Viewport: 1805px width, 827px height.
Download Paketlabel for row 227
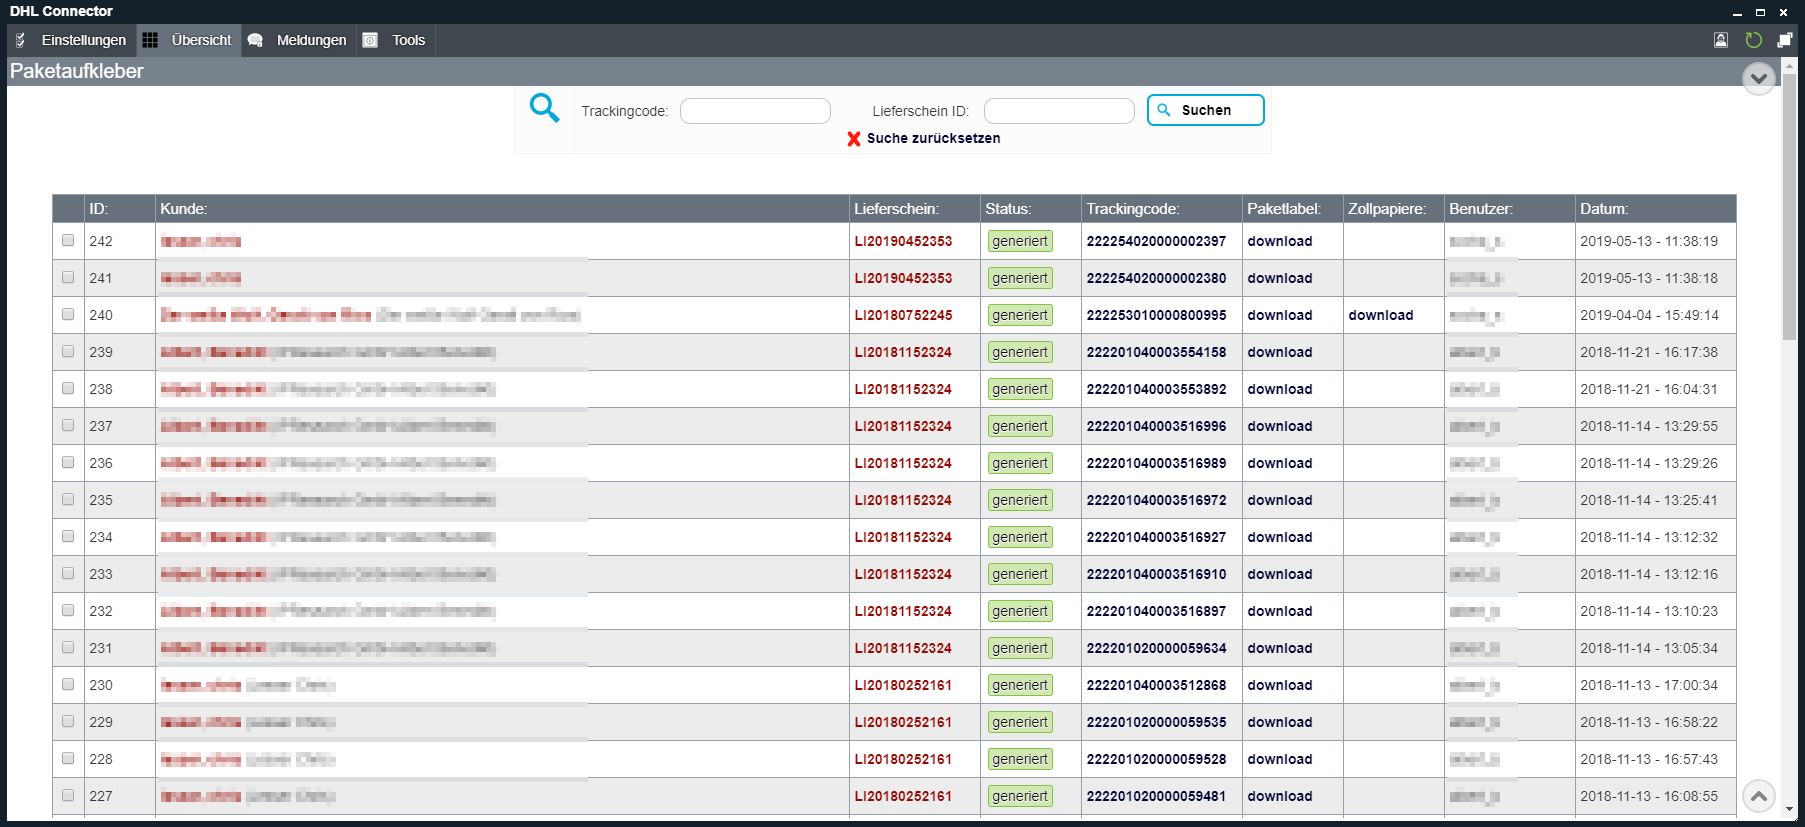point(1279,796)
